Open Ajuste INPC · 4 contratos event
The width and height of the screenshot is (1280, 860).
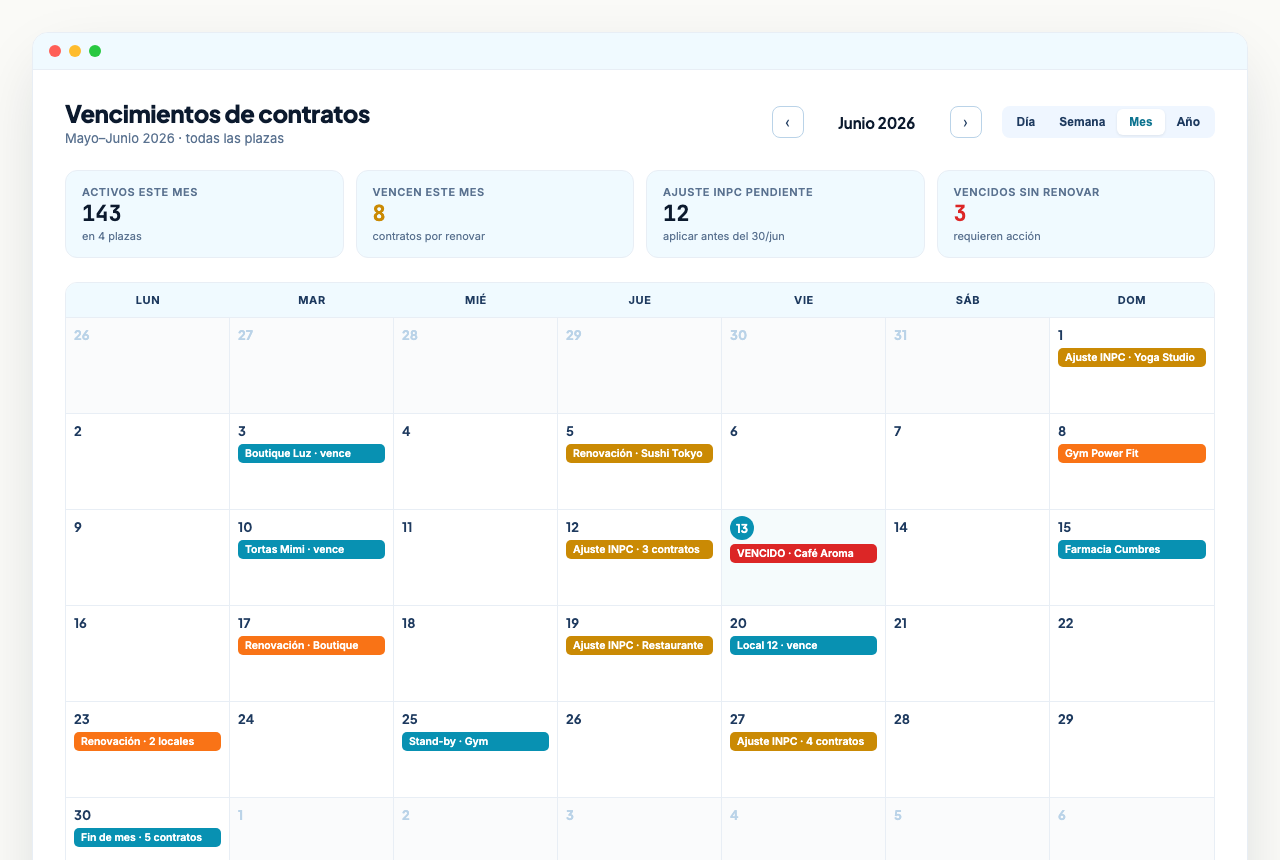(803, 741)
